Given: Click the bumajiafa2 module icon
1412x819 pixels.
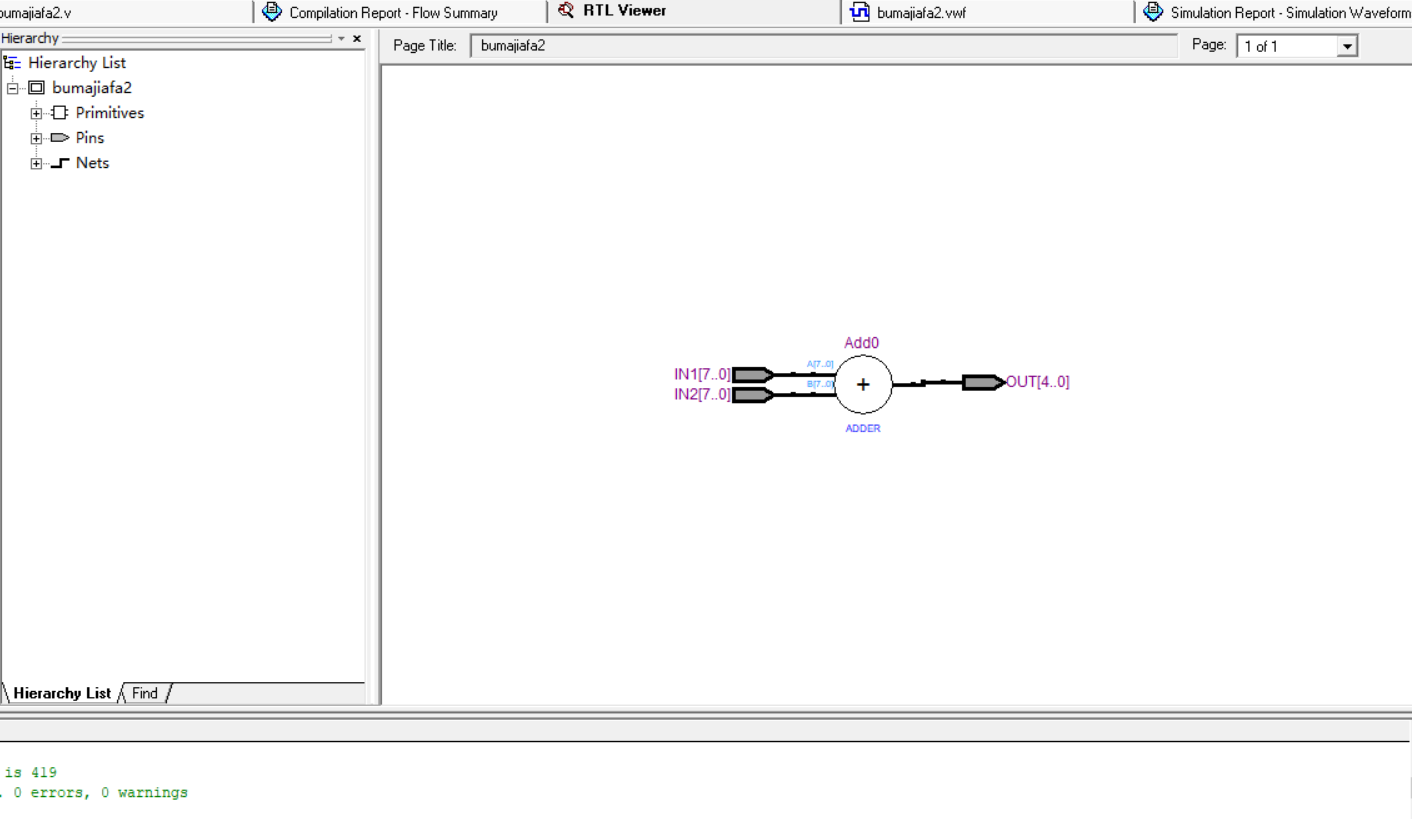Looking at the screenshot, I should click(x=36, y=88).
